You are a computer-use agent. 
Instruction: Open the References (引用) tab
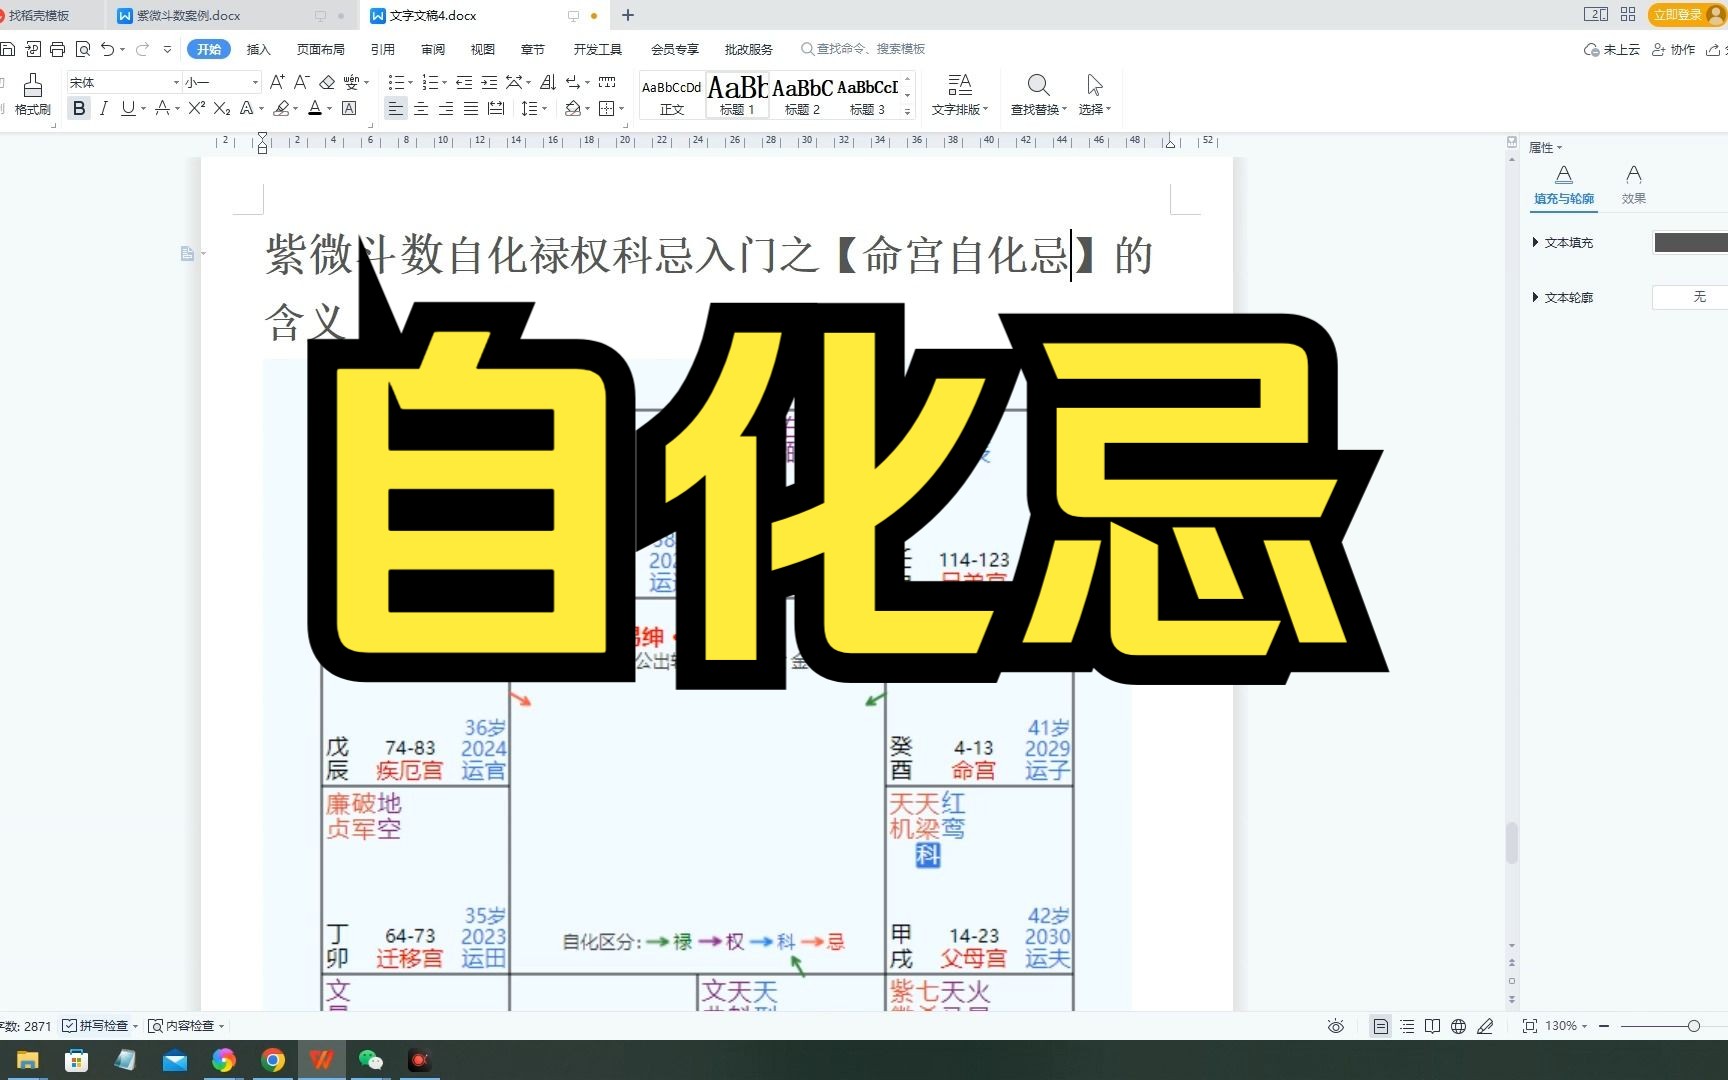point(382,49)
